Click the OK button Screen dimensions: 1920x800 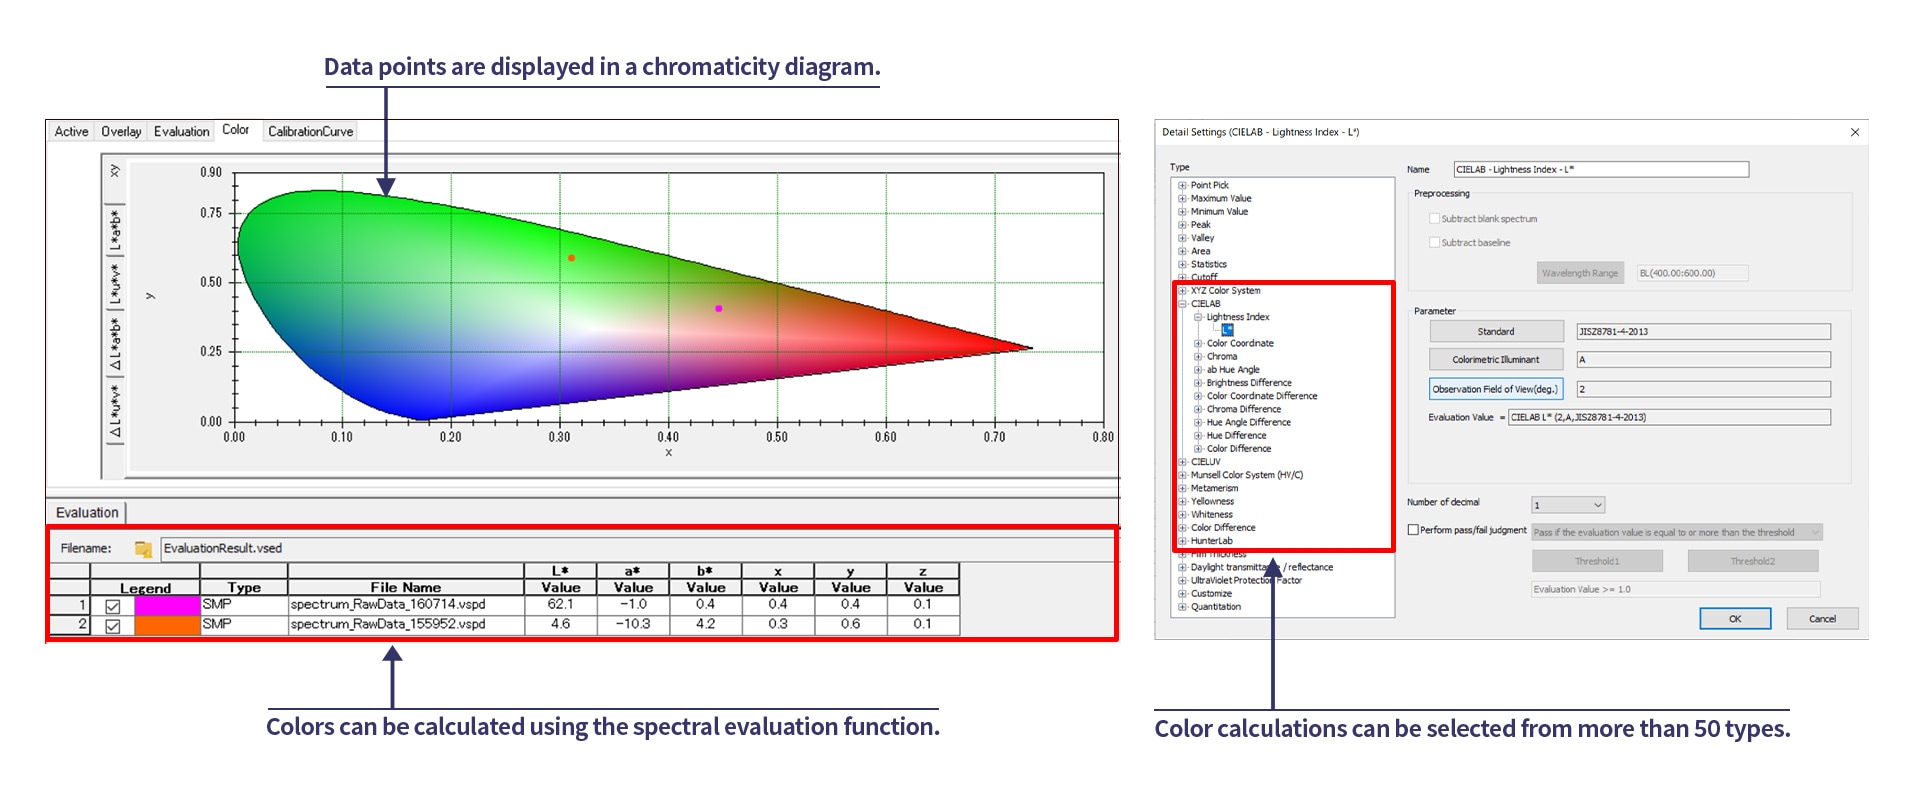1734,619
